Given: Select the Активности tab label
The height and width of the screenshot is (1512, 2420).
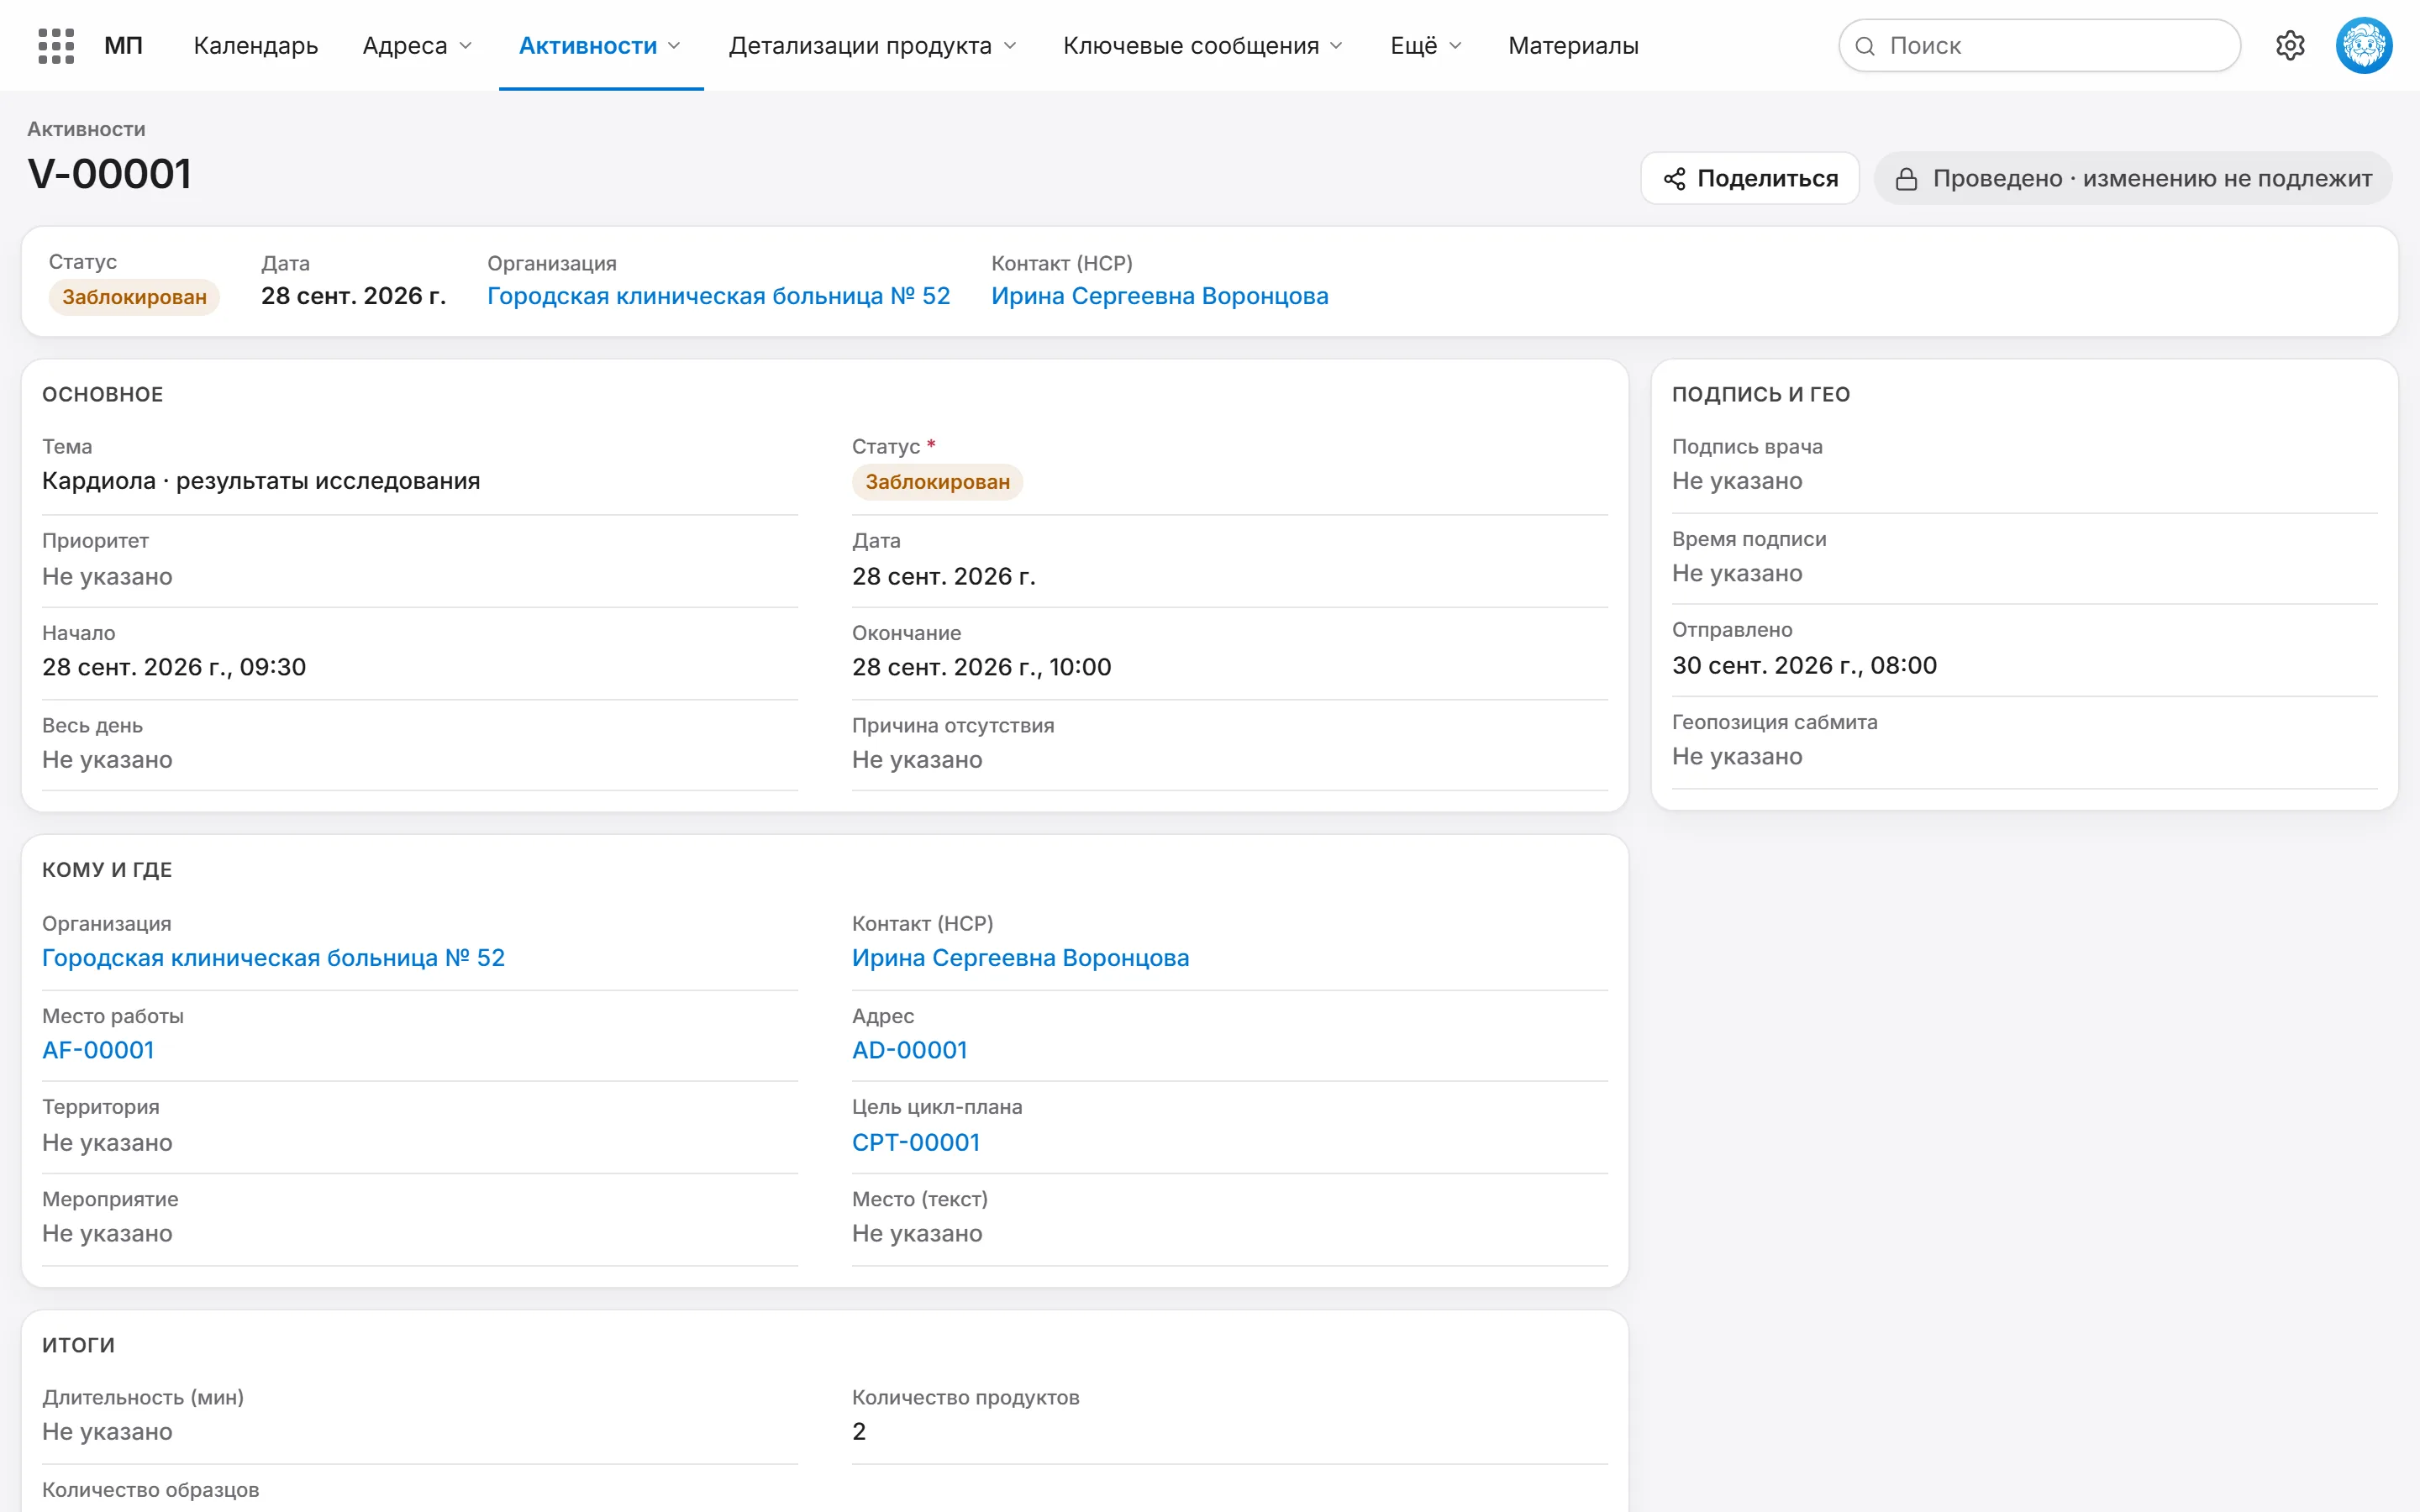Looking at the screenshot, I should tap(587, 46).
